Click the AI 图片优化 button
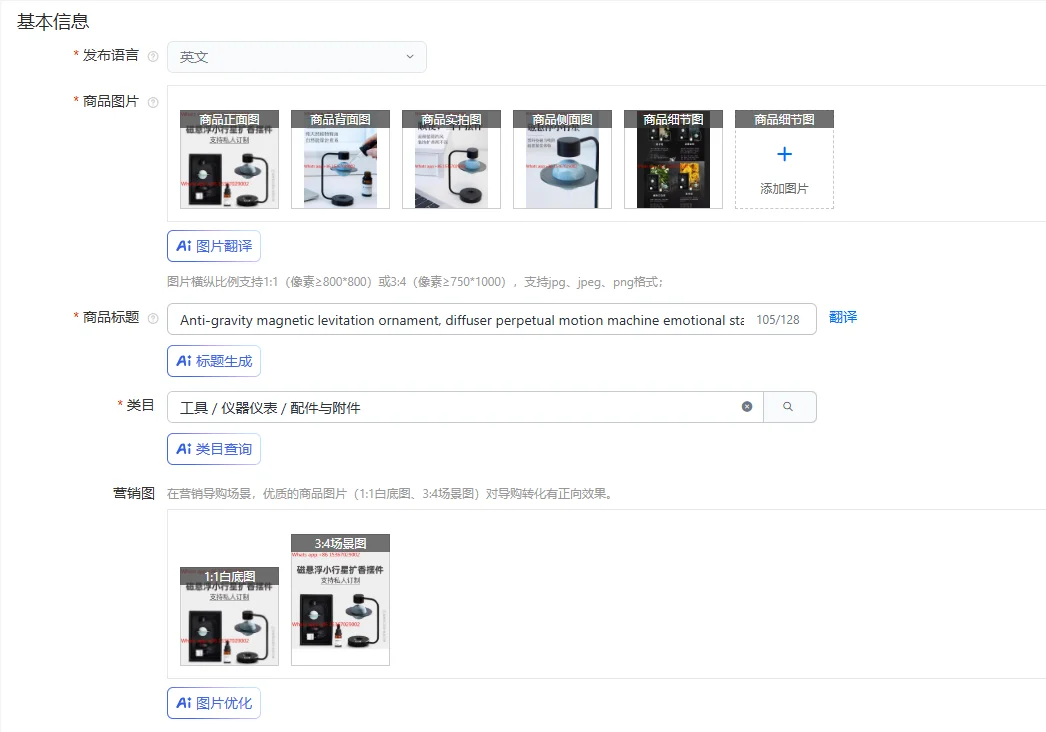The height and width of the screenshot is (732, 1046). pos(213,703)
